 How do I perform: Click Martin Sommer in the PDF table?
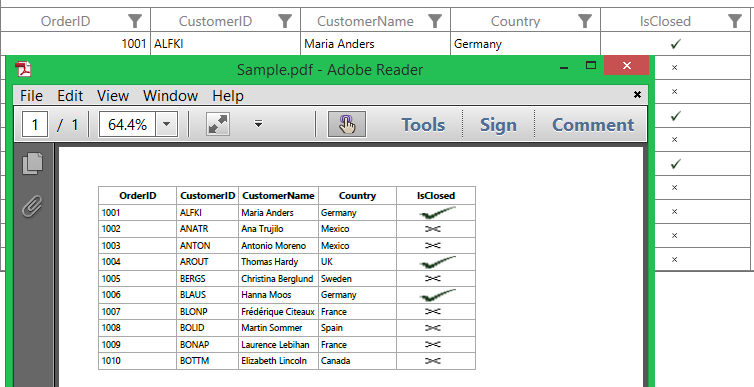coord(272,328)
